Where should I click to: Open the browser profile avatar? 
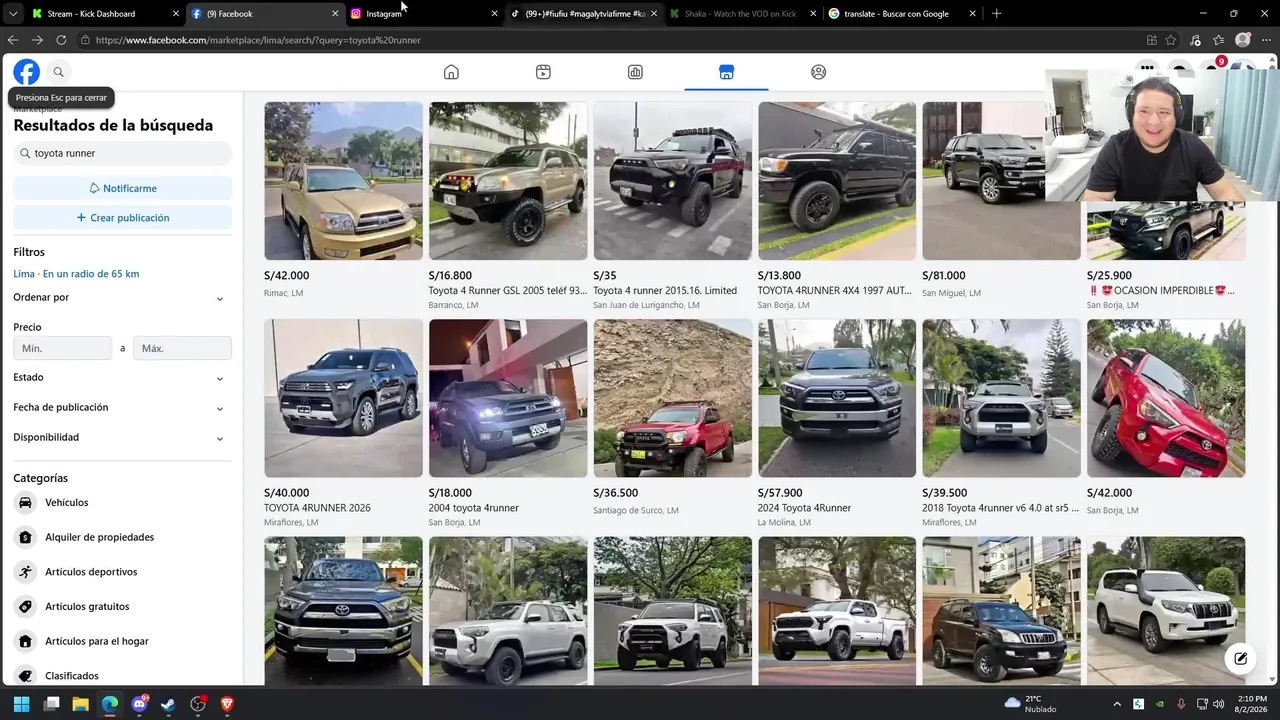coord(1243,40)
